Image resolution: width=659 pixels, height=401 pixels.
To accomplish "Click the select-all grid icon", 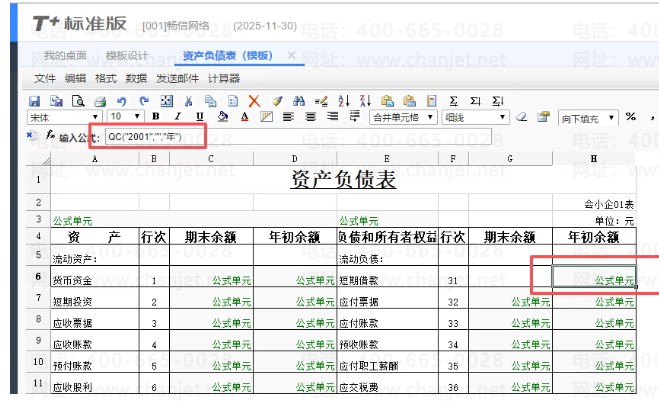I will coord(166,101).
